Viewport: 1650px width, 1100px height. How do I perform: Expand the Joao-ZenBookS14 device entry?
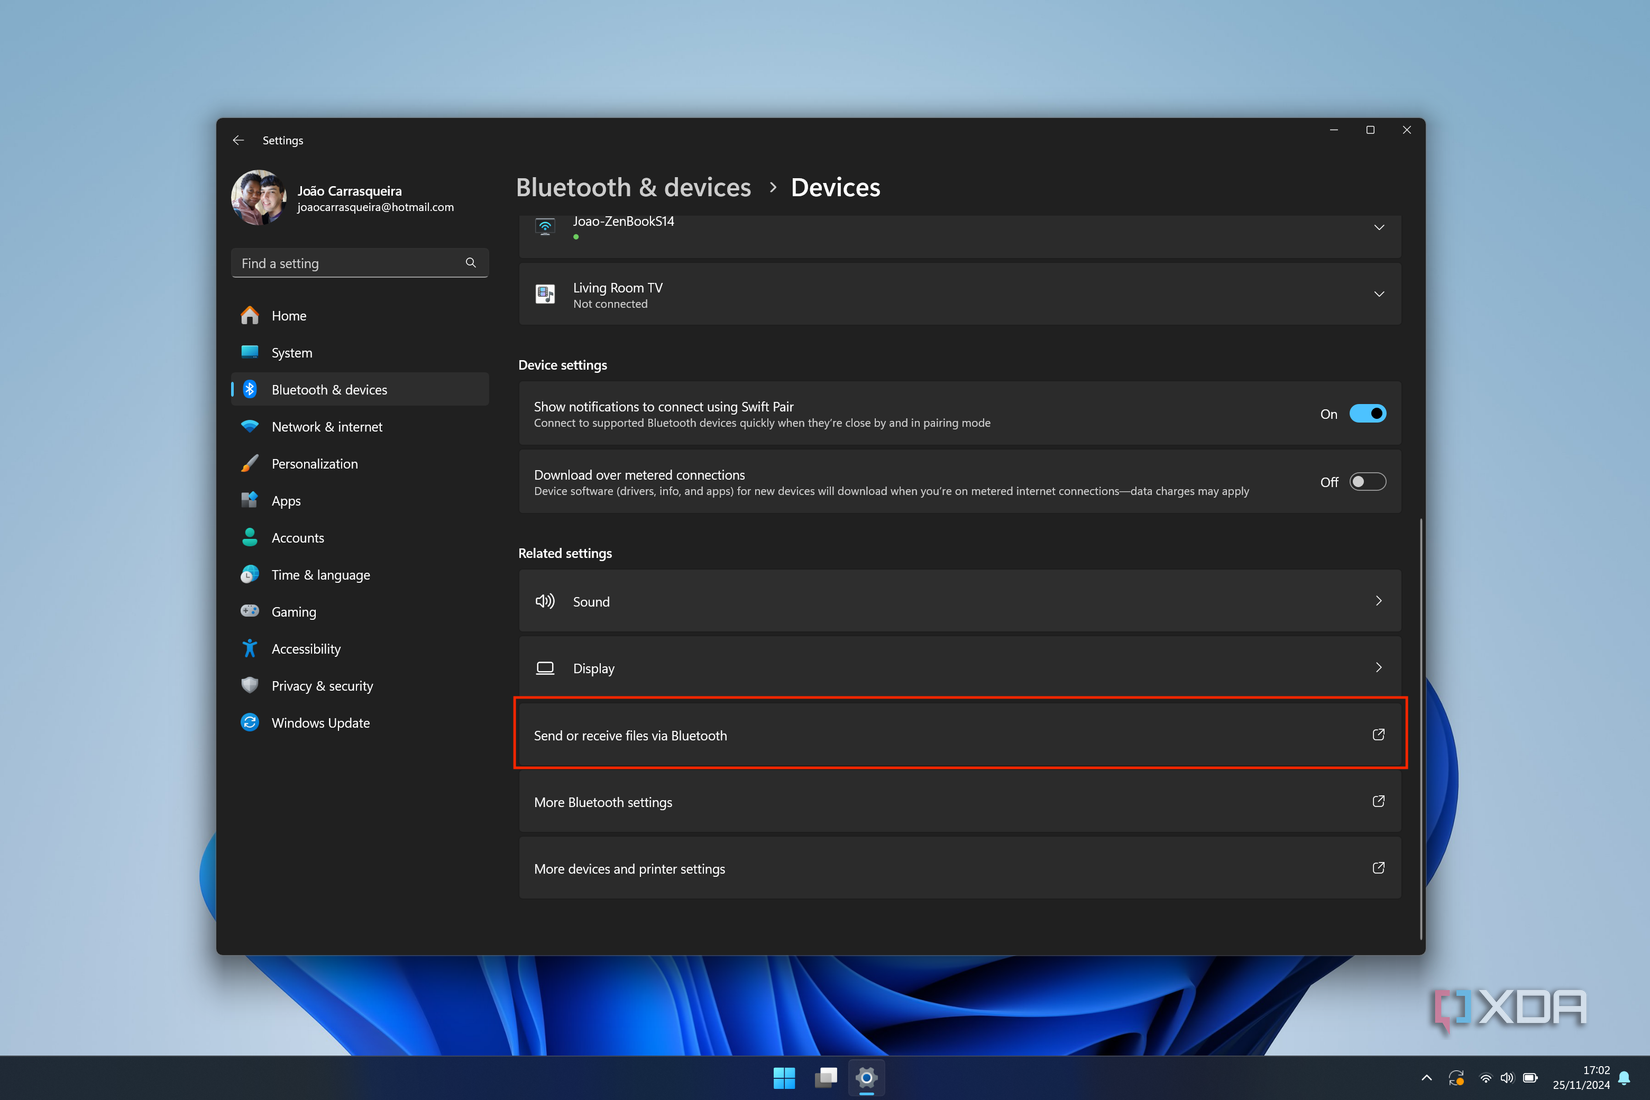tap(1378, 227)
